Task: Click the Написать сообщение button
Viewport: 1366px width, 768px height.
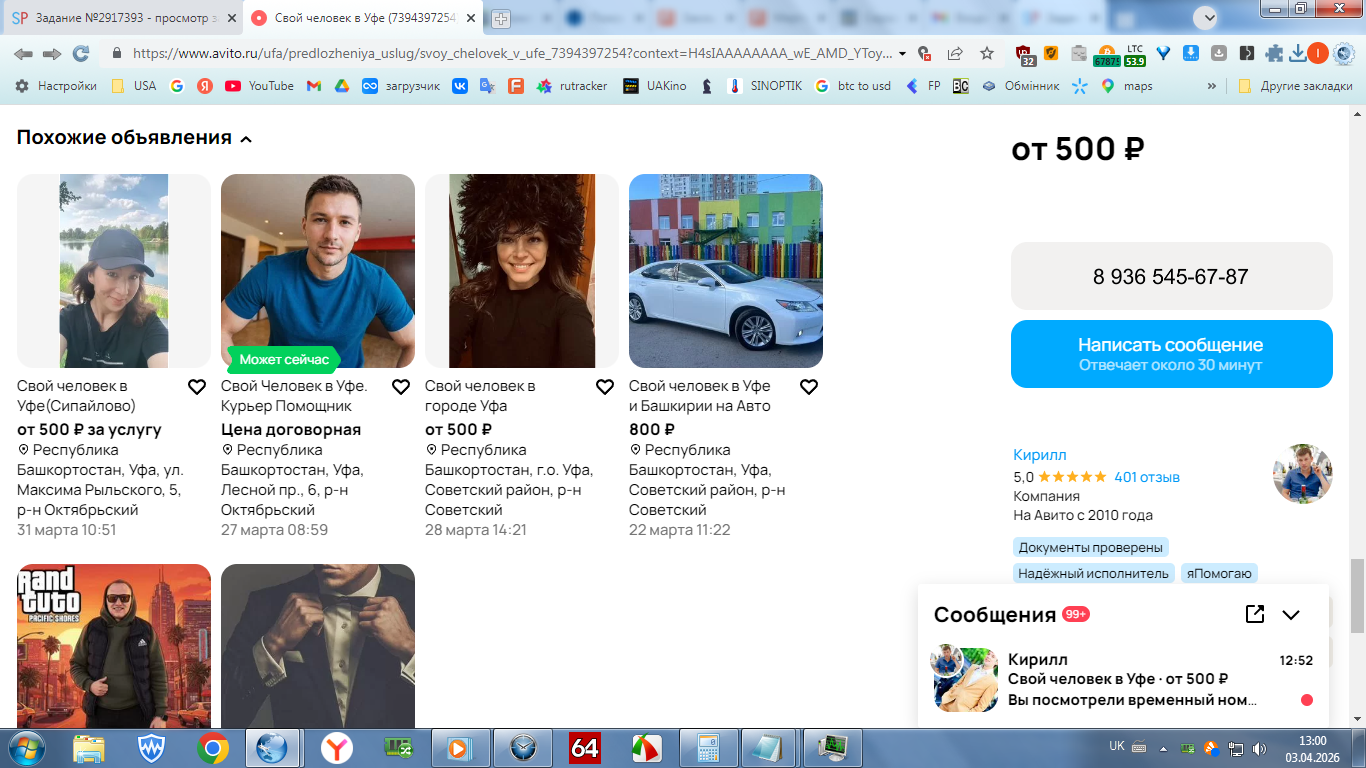Action: tap(1171, 354)
